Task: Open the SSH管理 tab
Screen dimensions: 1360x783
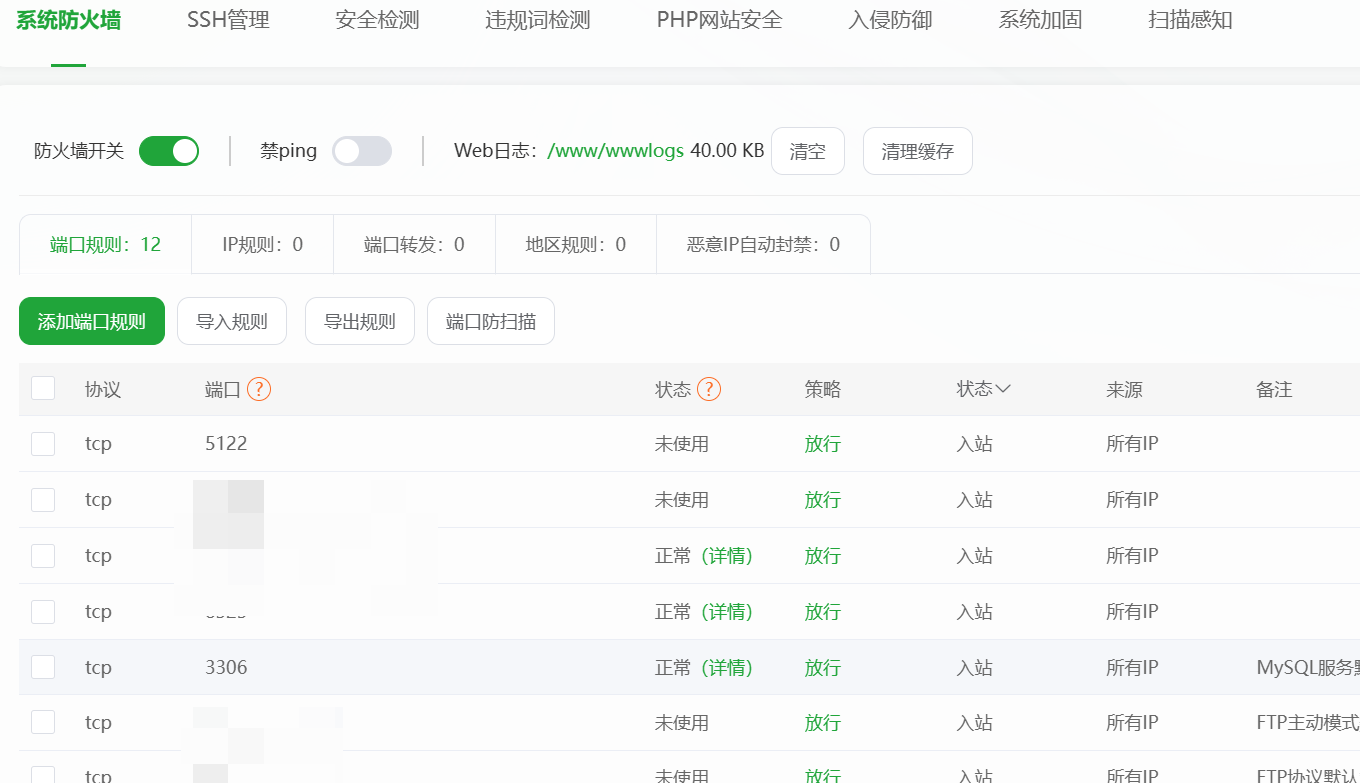Action: 228,20
